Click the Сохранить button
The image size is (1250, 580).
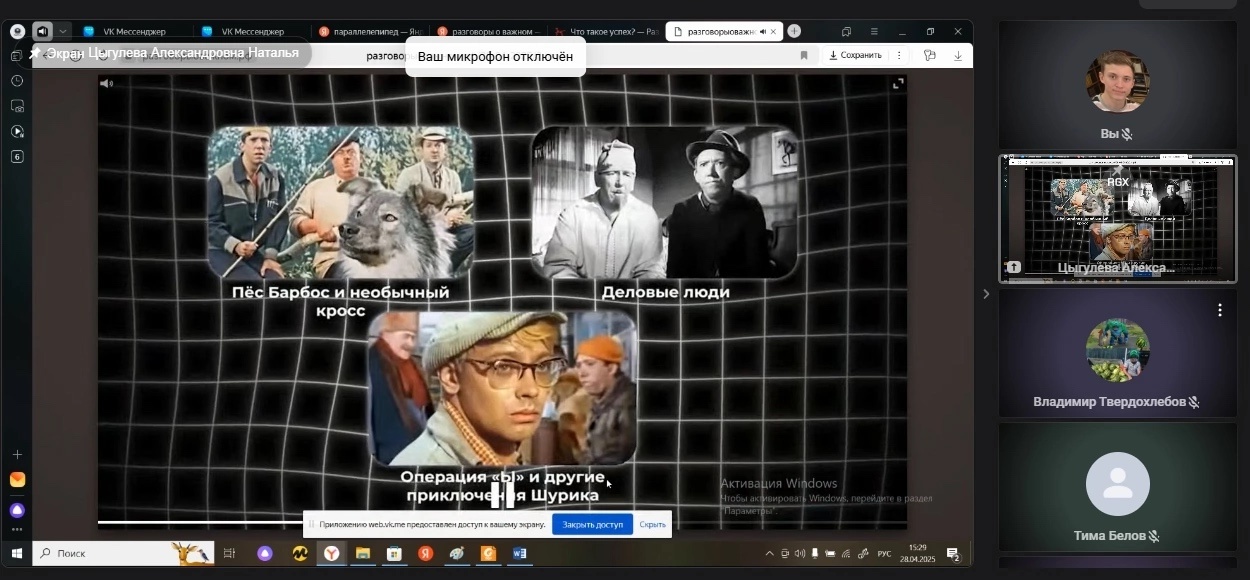[855, 56]
